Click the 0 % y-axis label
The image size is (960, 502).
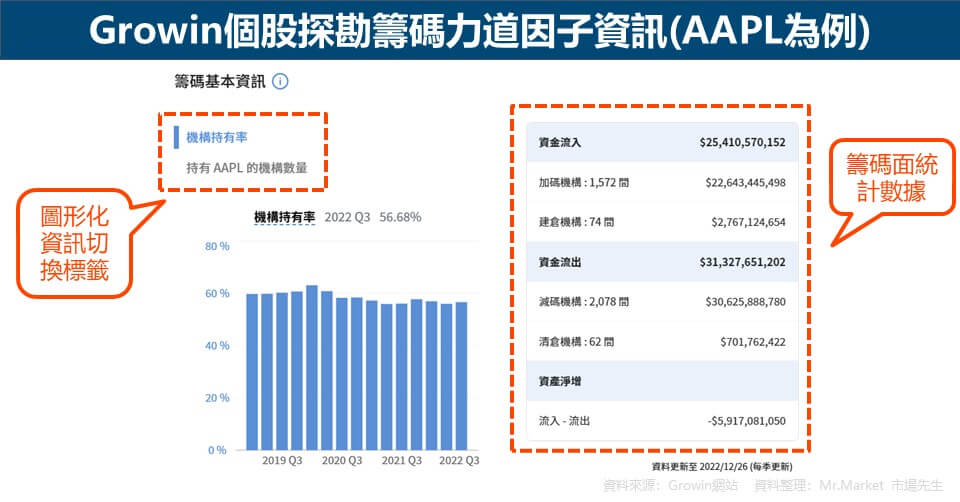coord(217,451)
